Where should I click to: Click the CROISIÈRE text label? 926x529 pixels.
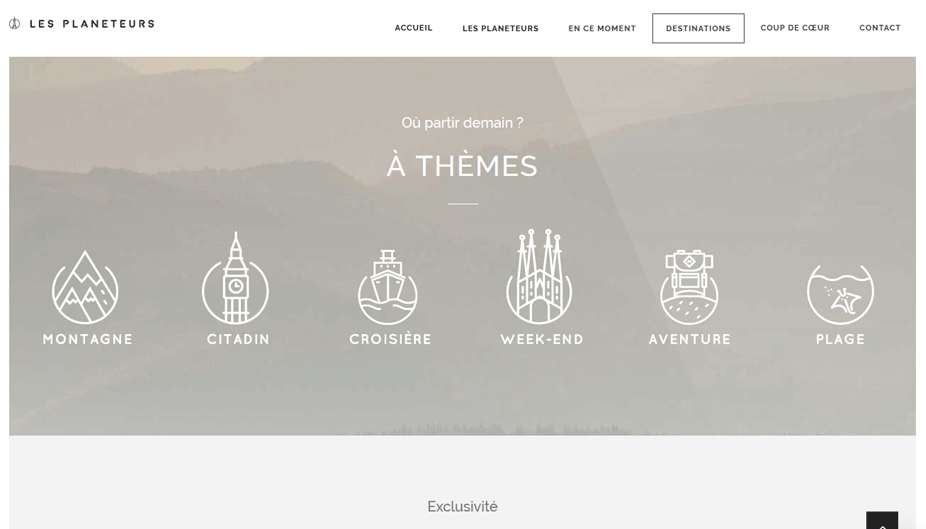click(x=390, y=339)
